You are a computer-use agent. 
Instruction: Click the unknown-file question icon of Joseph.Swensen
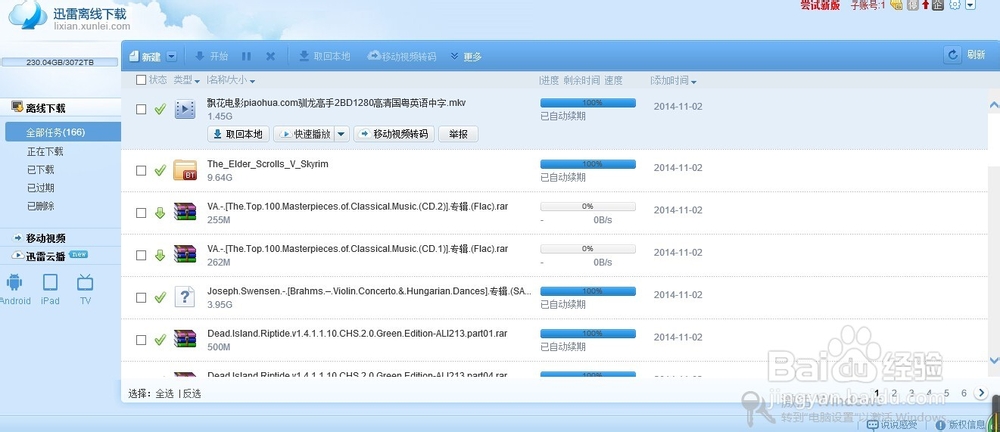[x=185, y=297]
